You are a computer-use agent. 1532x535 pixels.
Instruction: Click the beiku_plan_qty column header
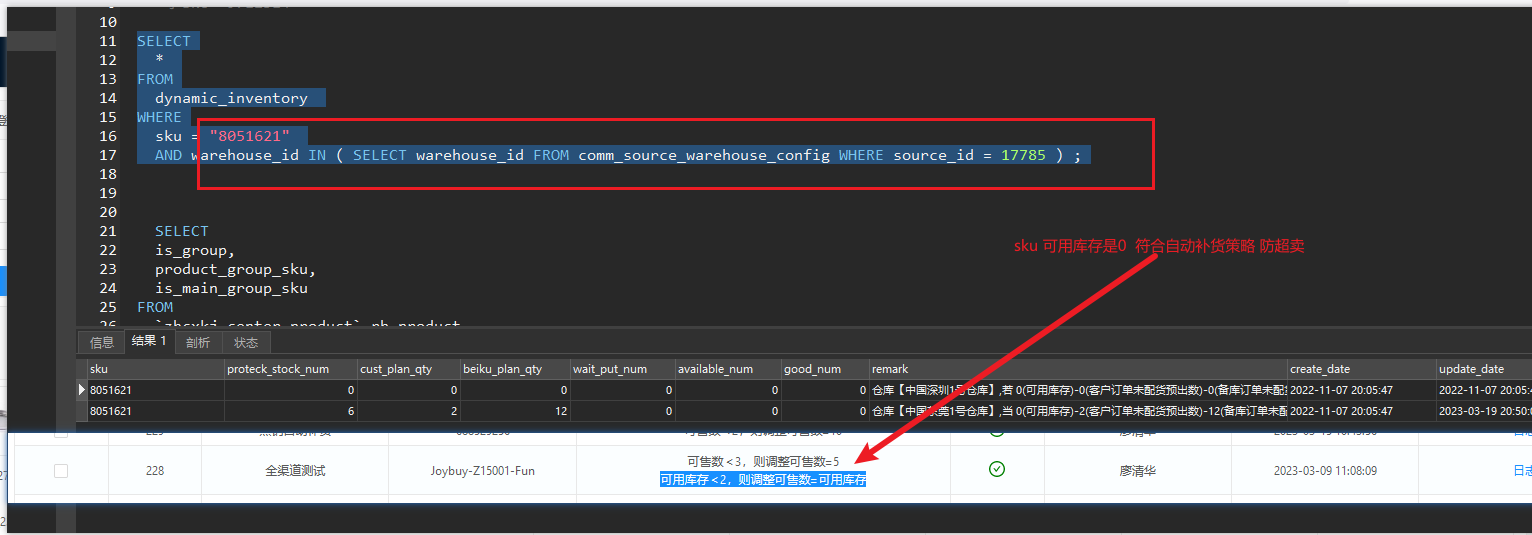(515, 369)
